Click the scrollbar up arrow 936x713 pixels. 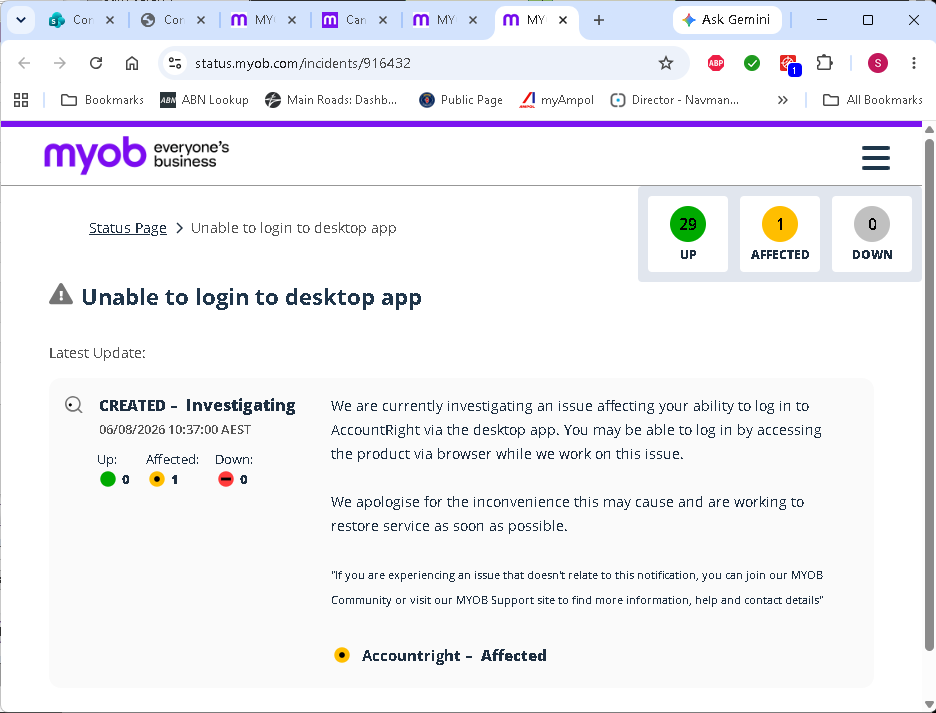point(929,130)
